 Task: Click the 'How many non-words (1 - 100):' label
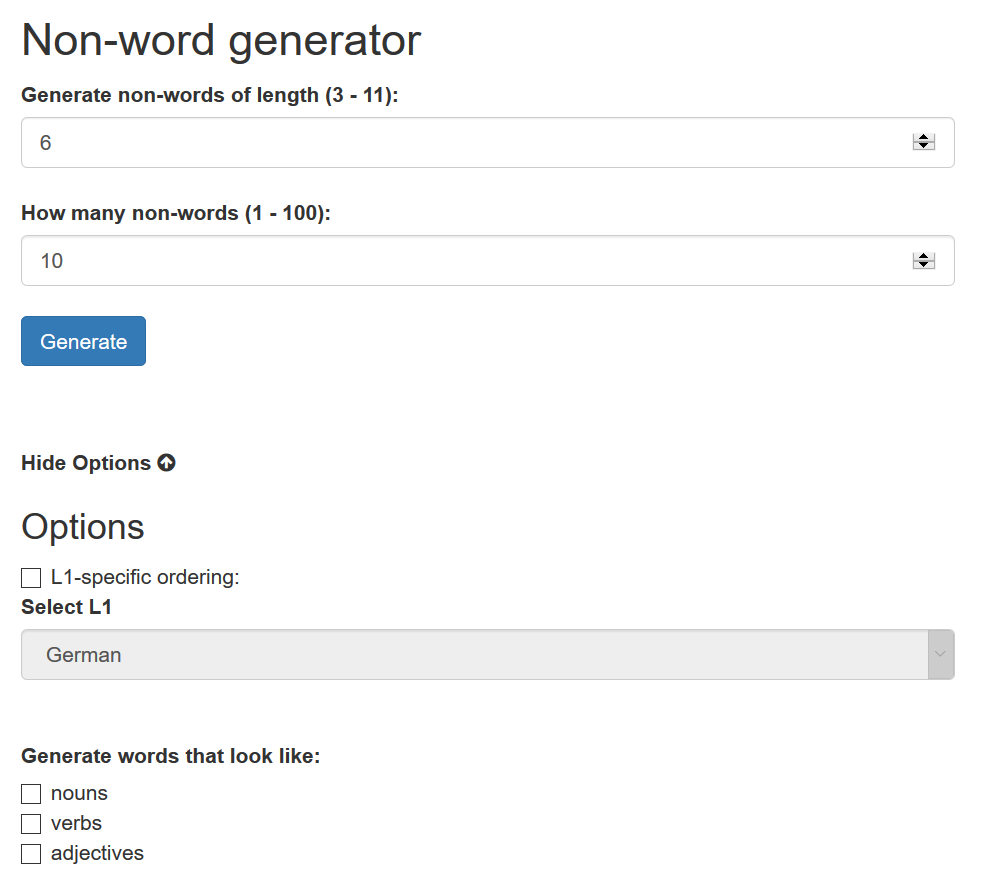click(176, 213)
